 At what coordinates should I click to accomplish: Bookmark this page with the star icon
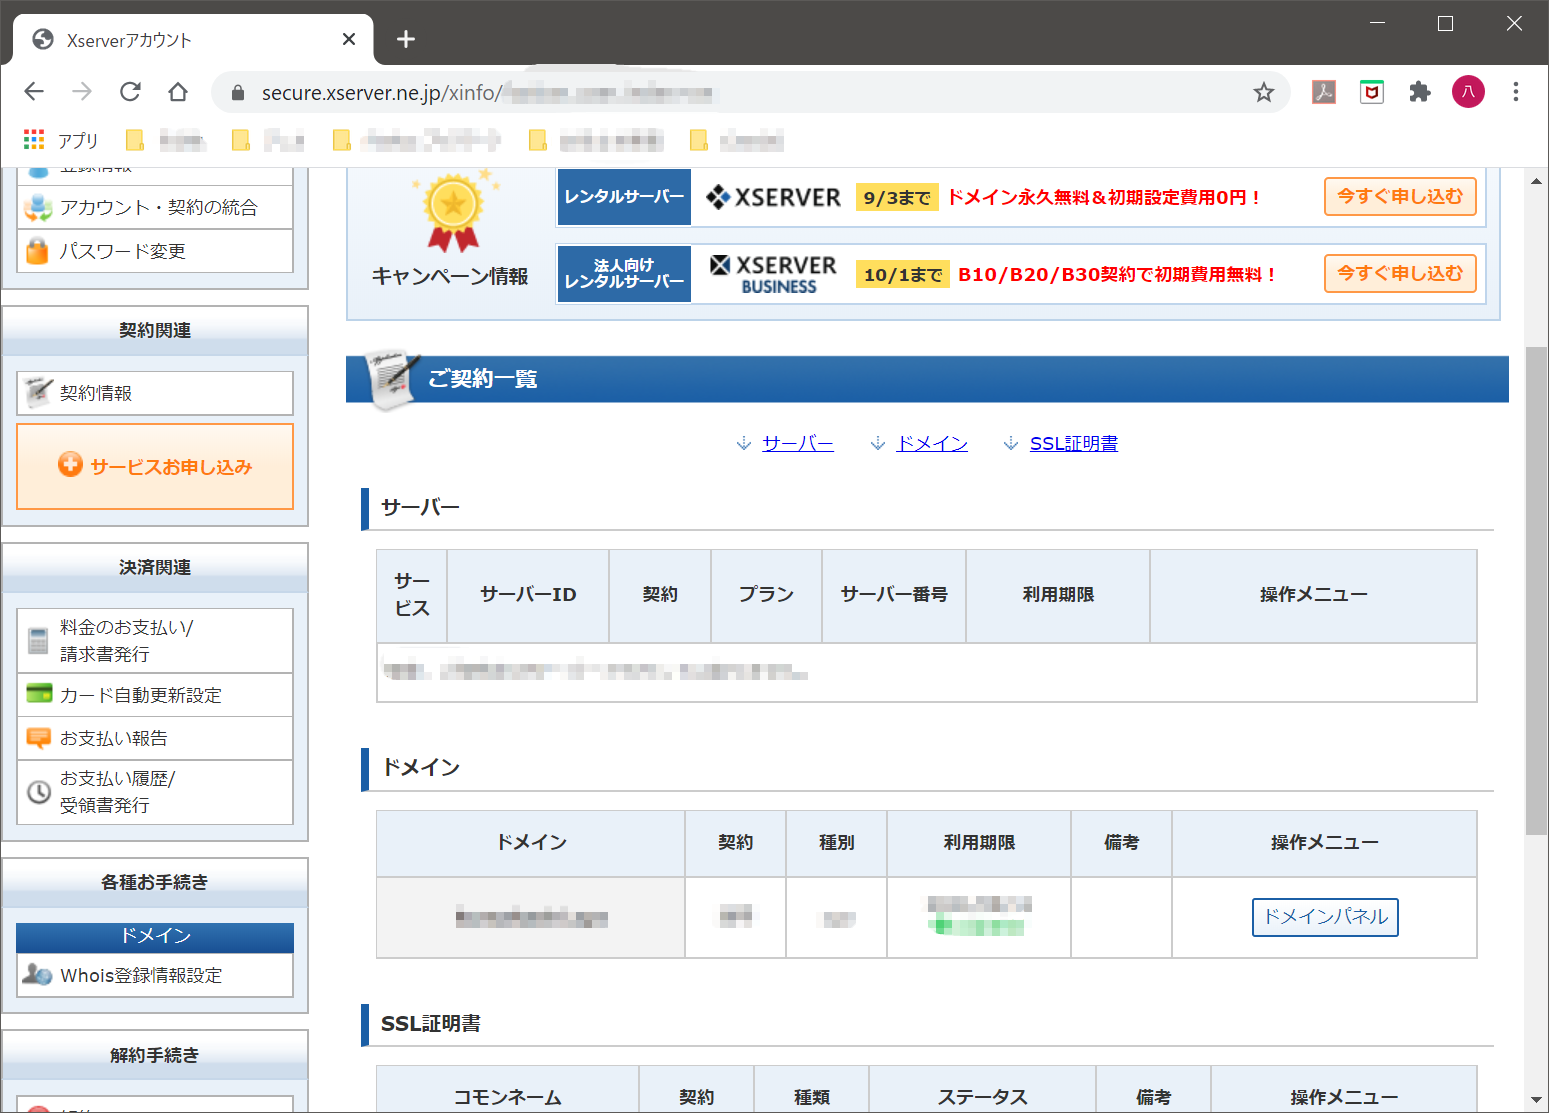point(1264,92)
